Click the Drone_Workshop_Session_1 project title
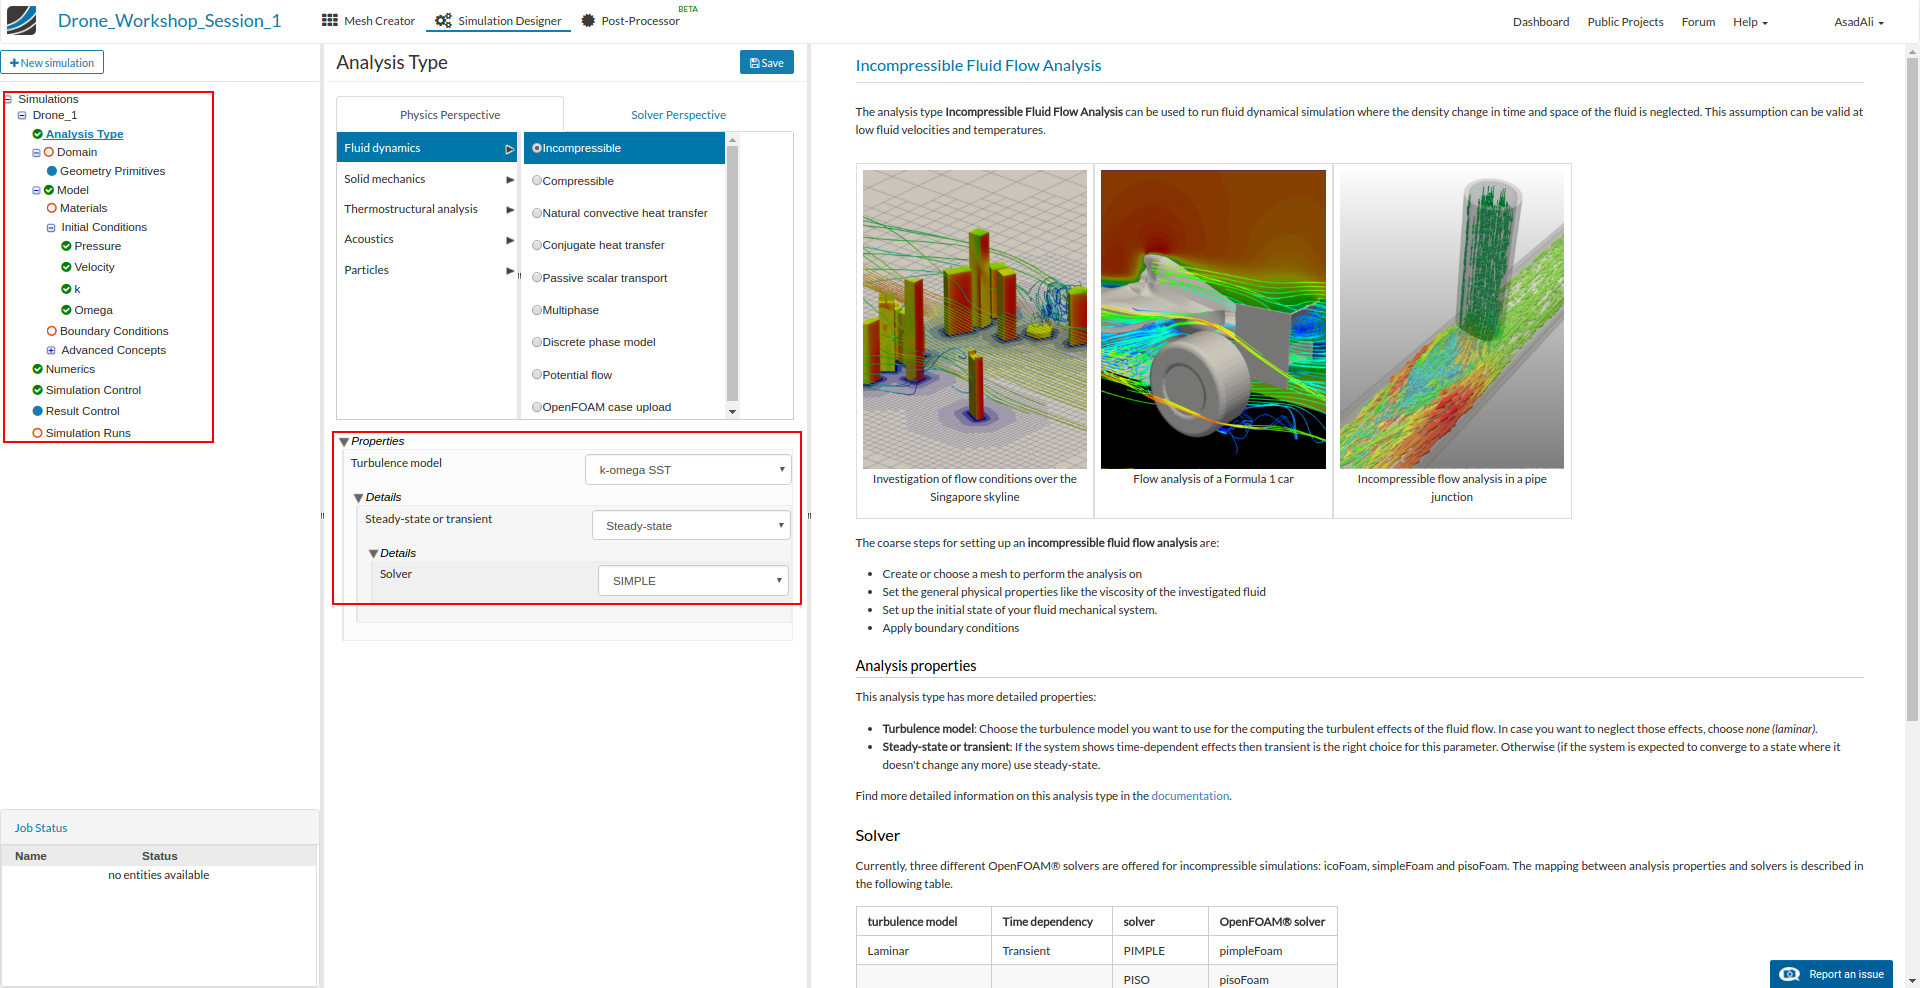Image resolution: width=1920 pixels, height=988 pixels. point(169,21)
